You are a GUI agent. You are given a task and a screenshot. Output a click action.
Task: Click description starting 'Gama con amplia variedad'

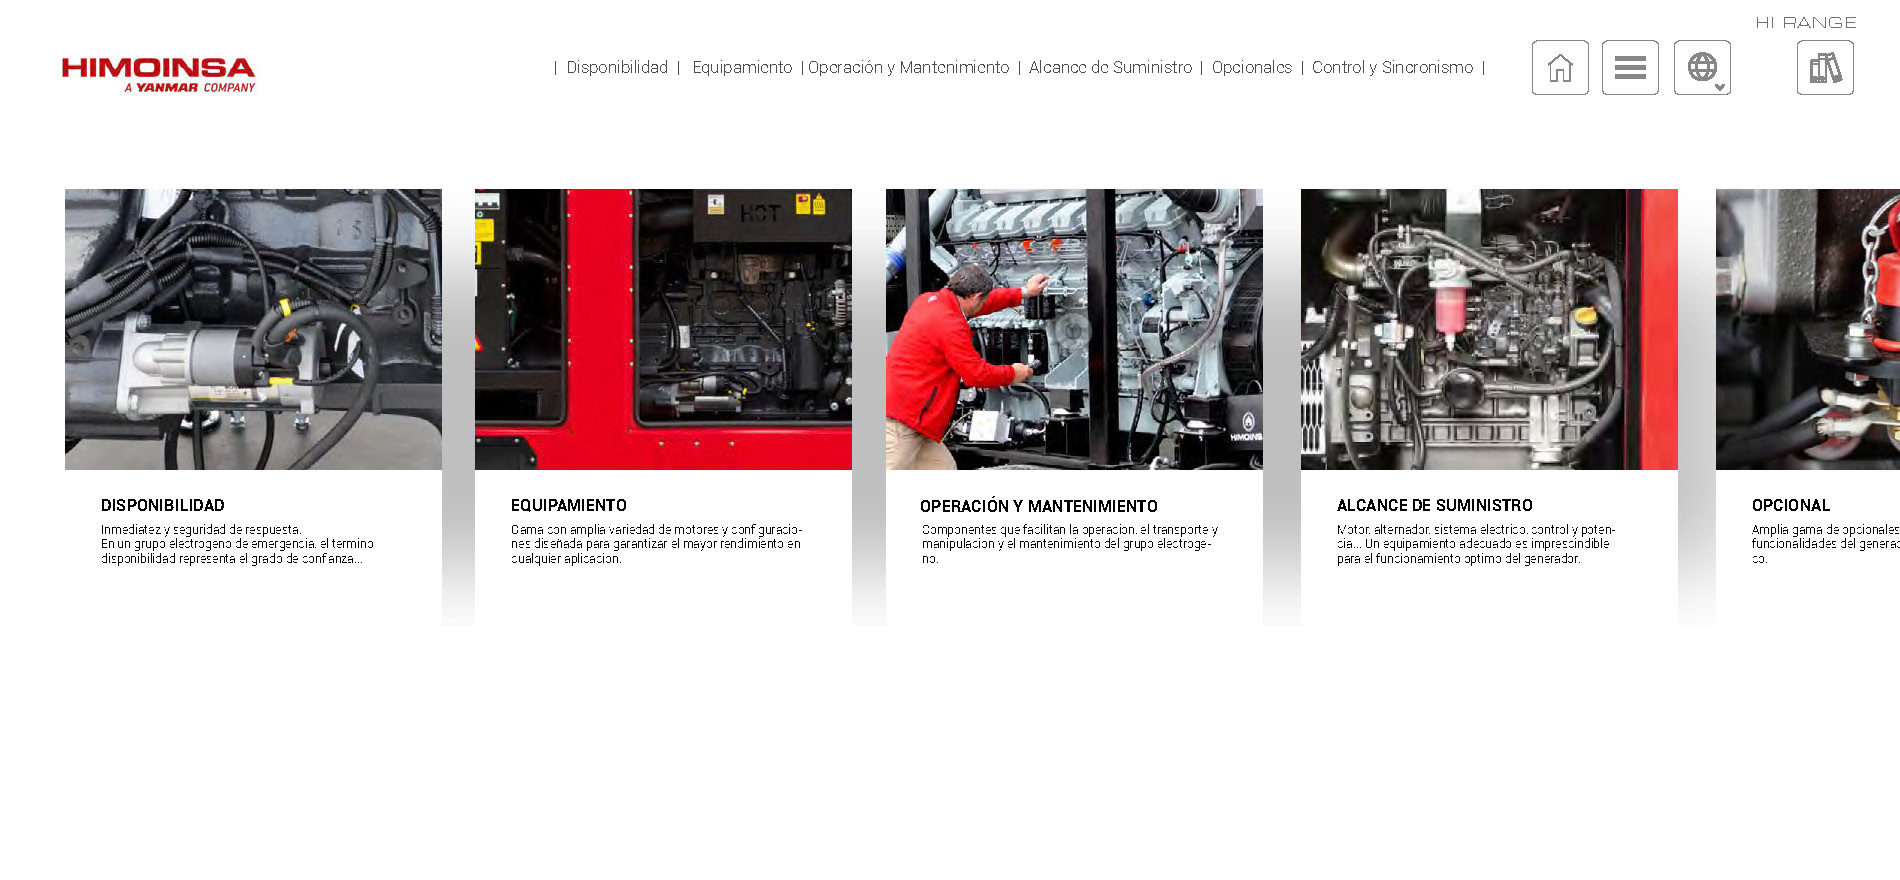656,544
